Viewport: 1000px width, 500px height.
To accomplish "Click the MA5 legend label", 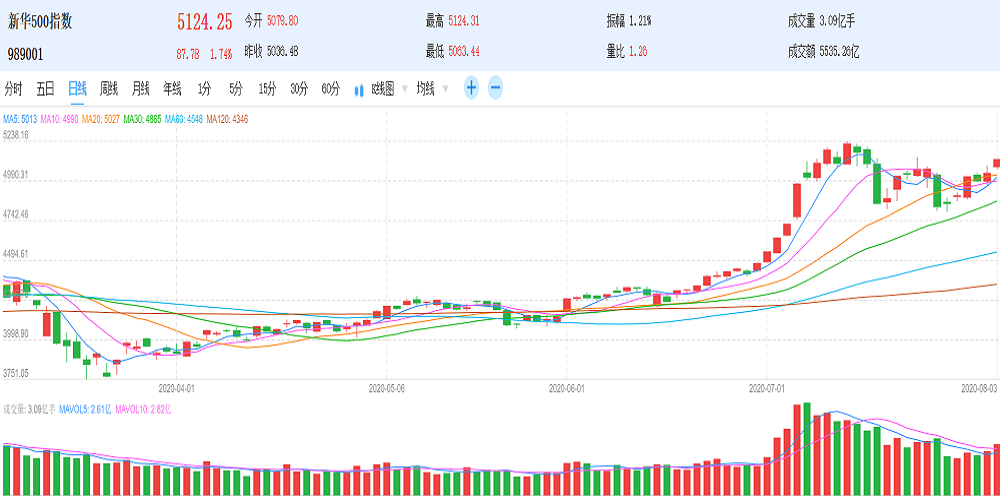I will coord(19,119).
